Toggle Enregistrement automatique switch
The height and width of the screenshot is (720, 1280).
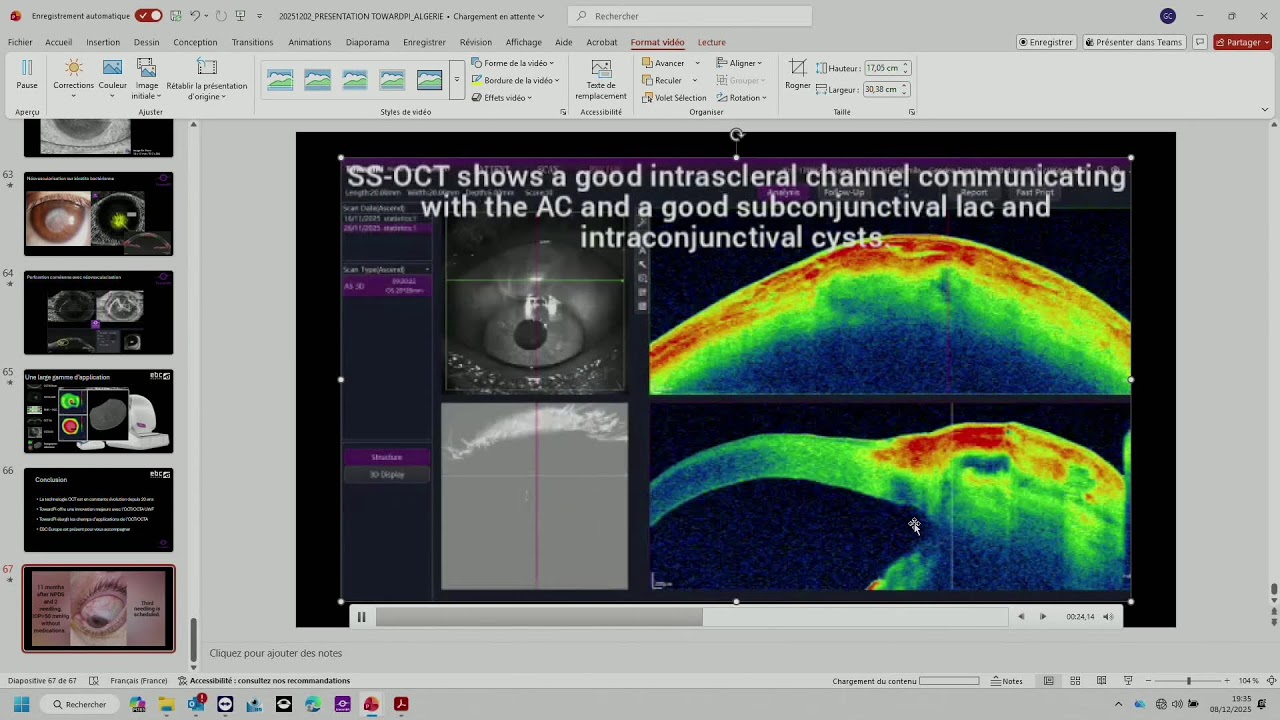(x=149, y=16)
